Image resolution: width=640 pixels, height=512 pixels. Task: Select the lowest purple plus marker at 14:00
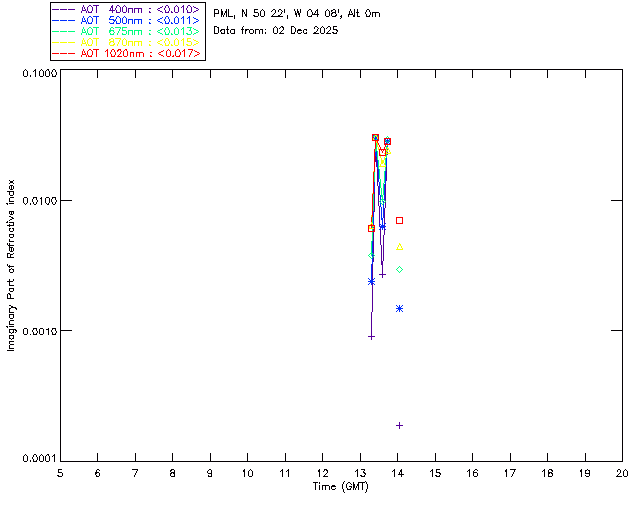[x=400, y=425]
